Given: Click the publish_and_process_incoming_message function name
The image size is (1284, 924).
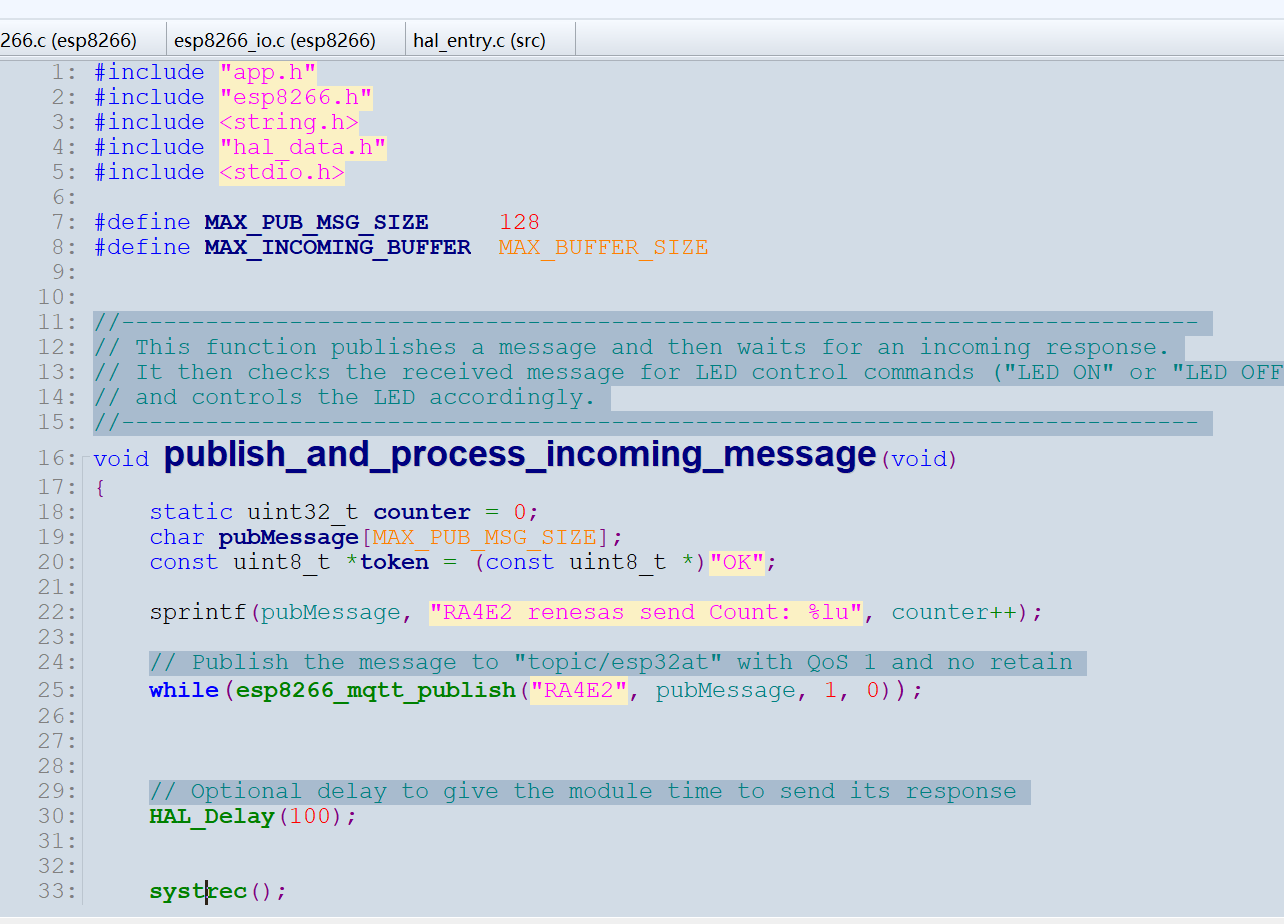Looking at the screenshot, I should (x=520, y=454).
